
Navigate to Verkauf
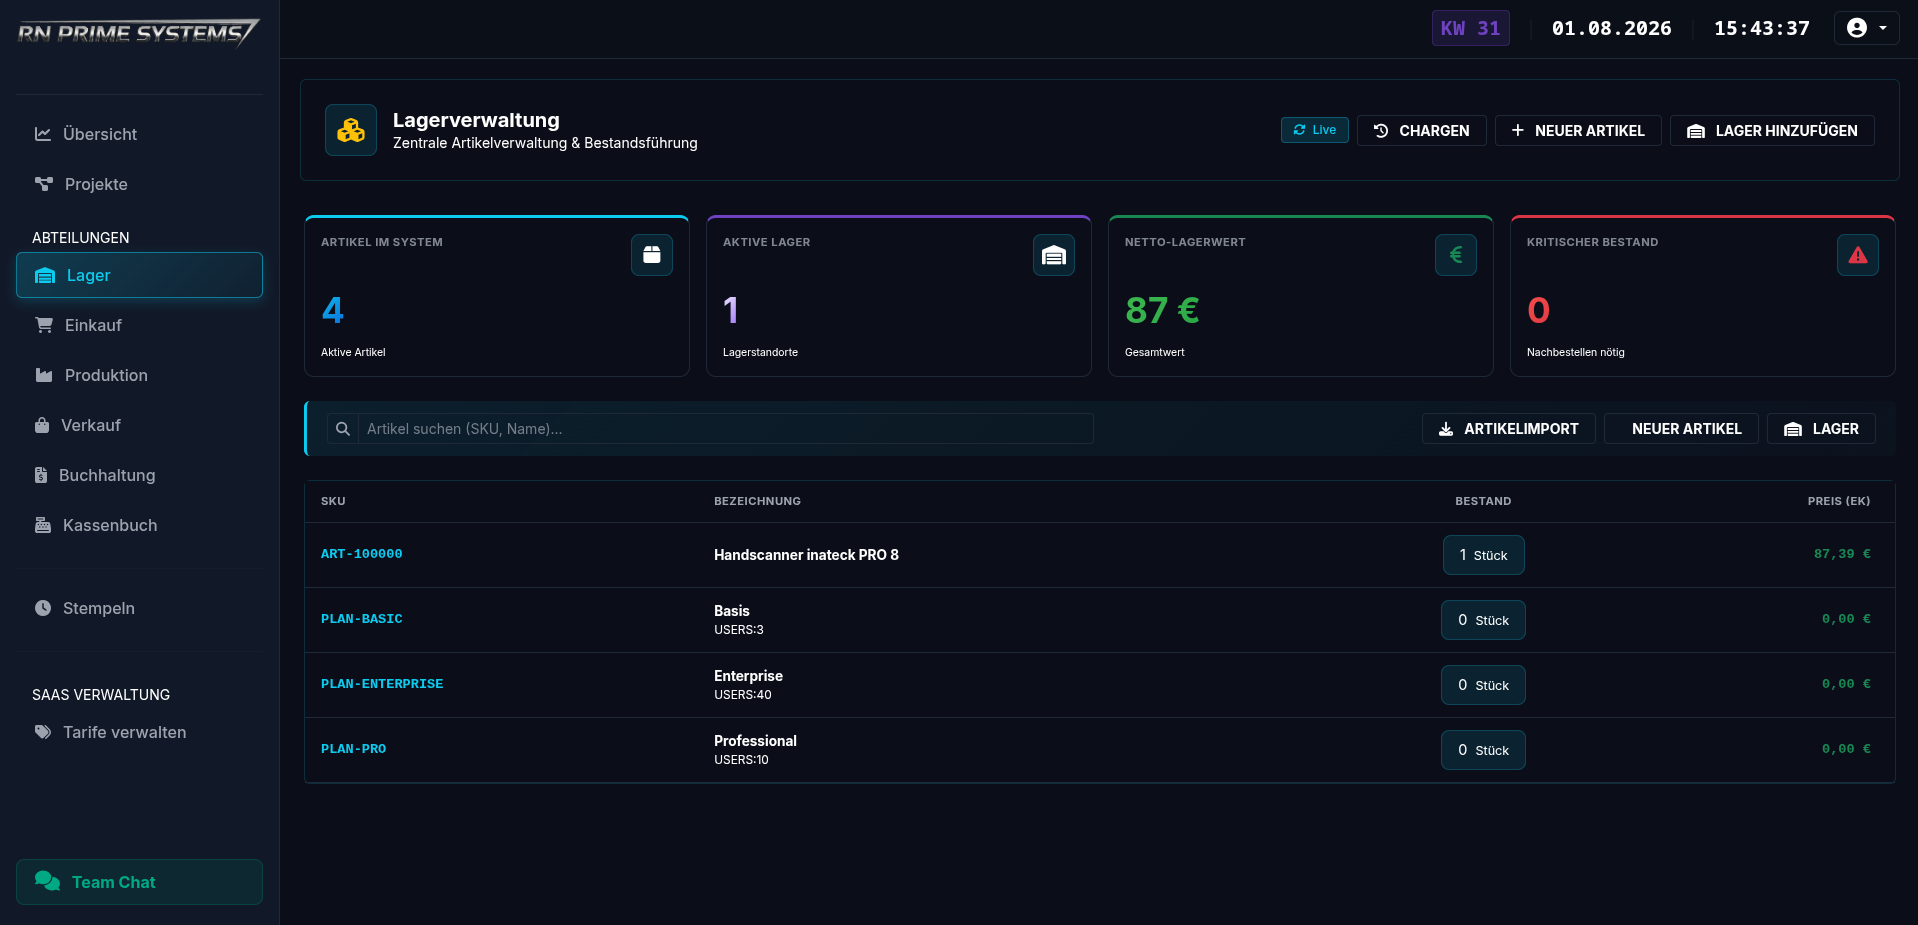pos(139,425)
